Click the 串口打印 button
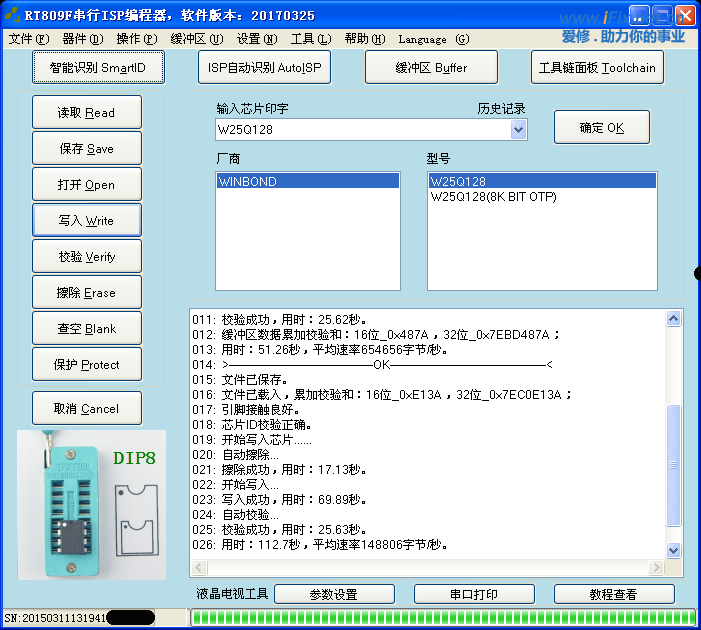Image resolution: width=701 pixels, height=630 pixels. click(474, 594)
